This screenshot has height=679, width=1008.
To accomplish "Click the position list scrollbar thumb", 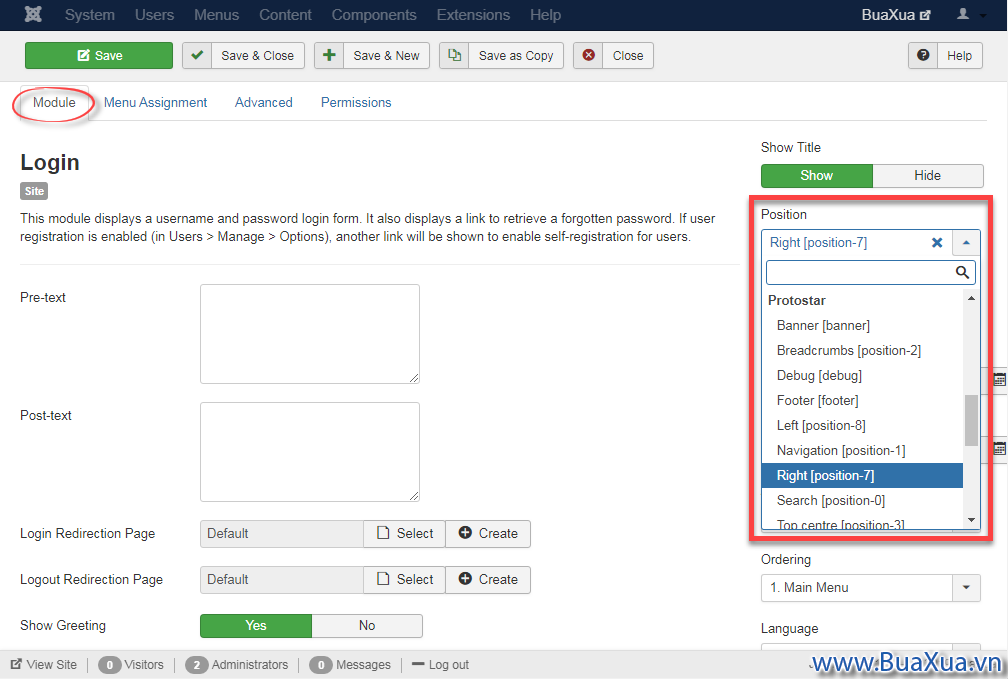I will click(x=971, y=420).
